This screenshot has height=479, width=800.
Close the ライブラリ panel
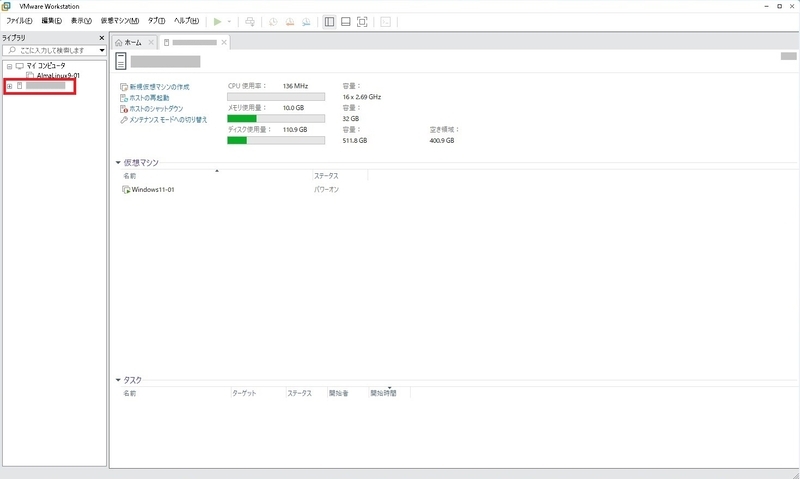[x=102, y=38]
